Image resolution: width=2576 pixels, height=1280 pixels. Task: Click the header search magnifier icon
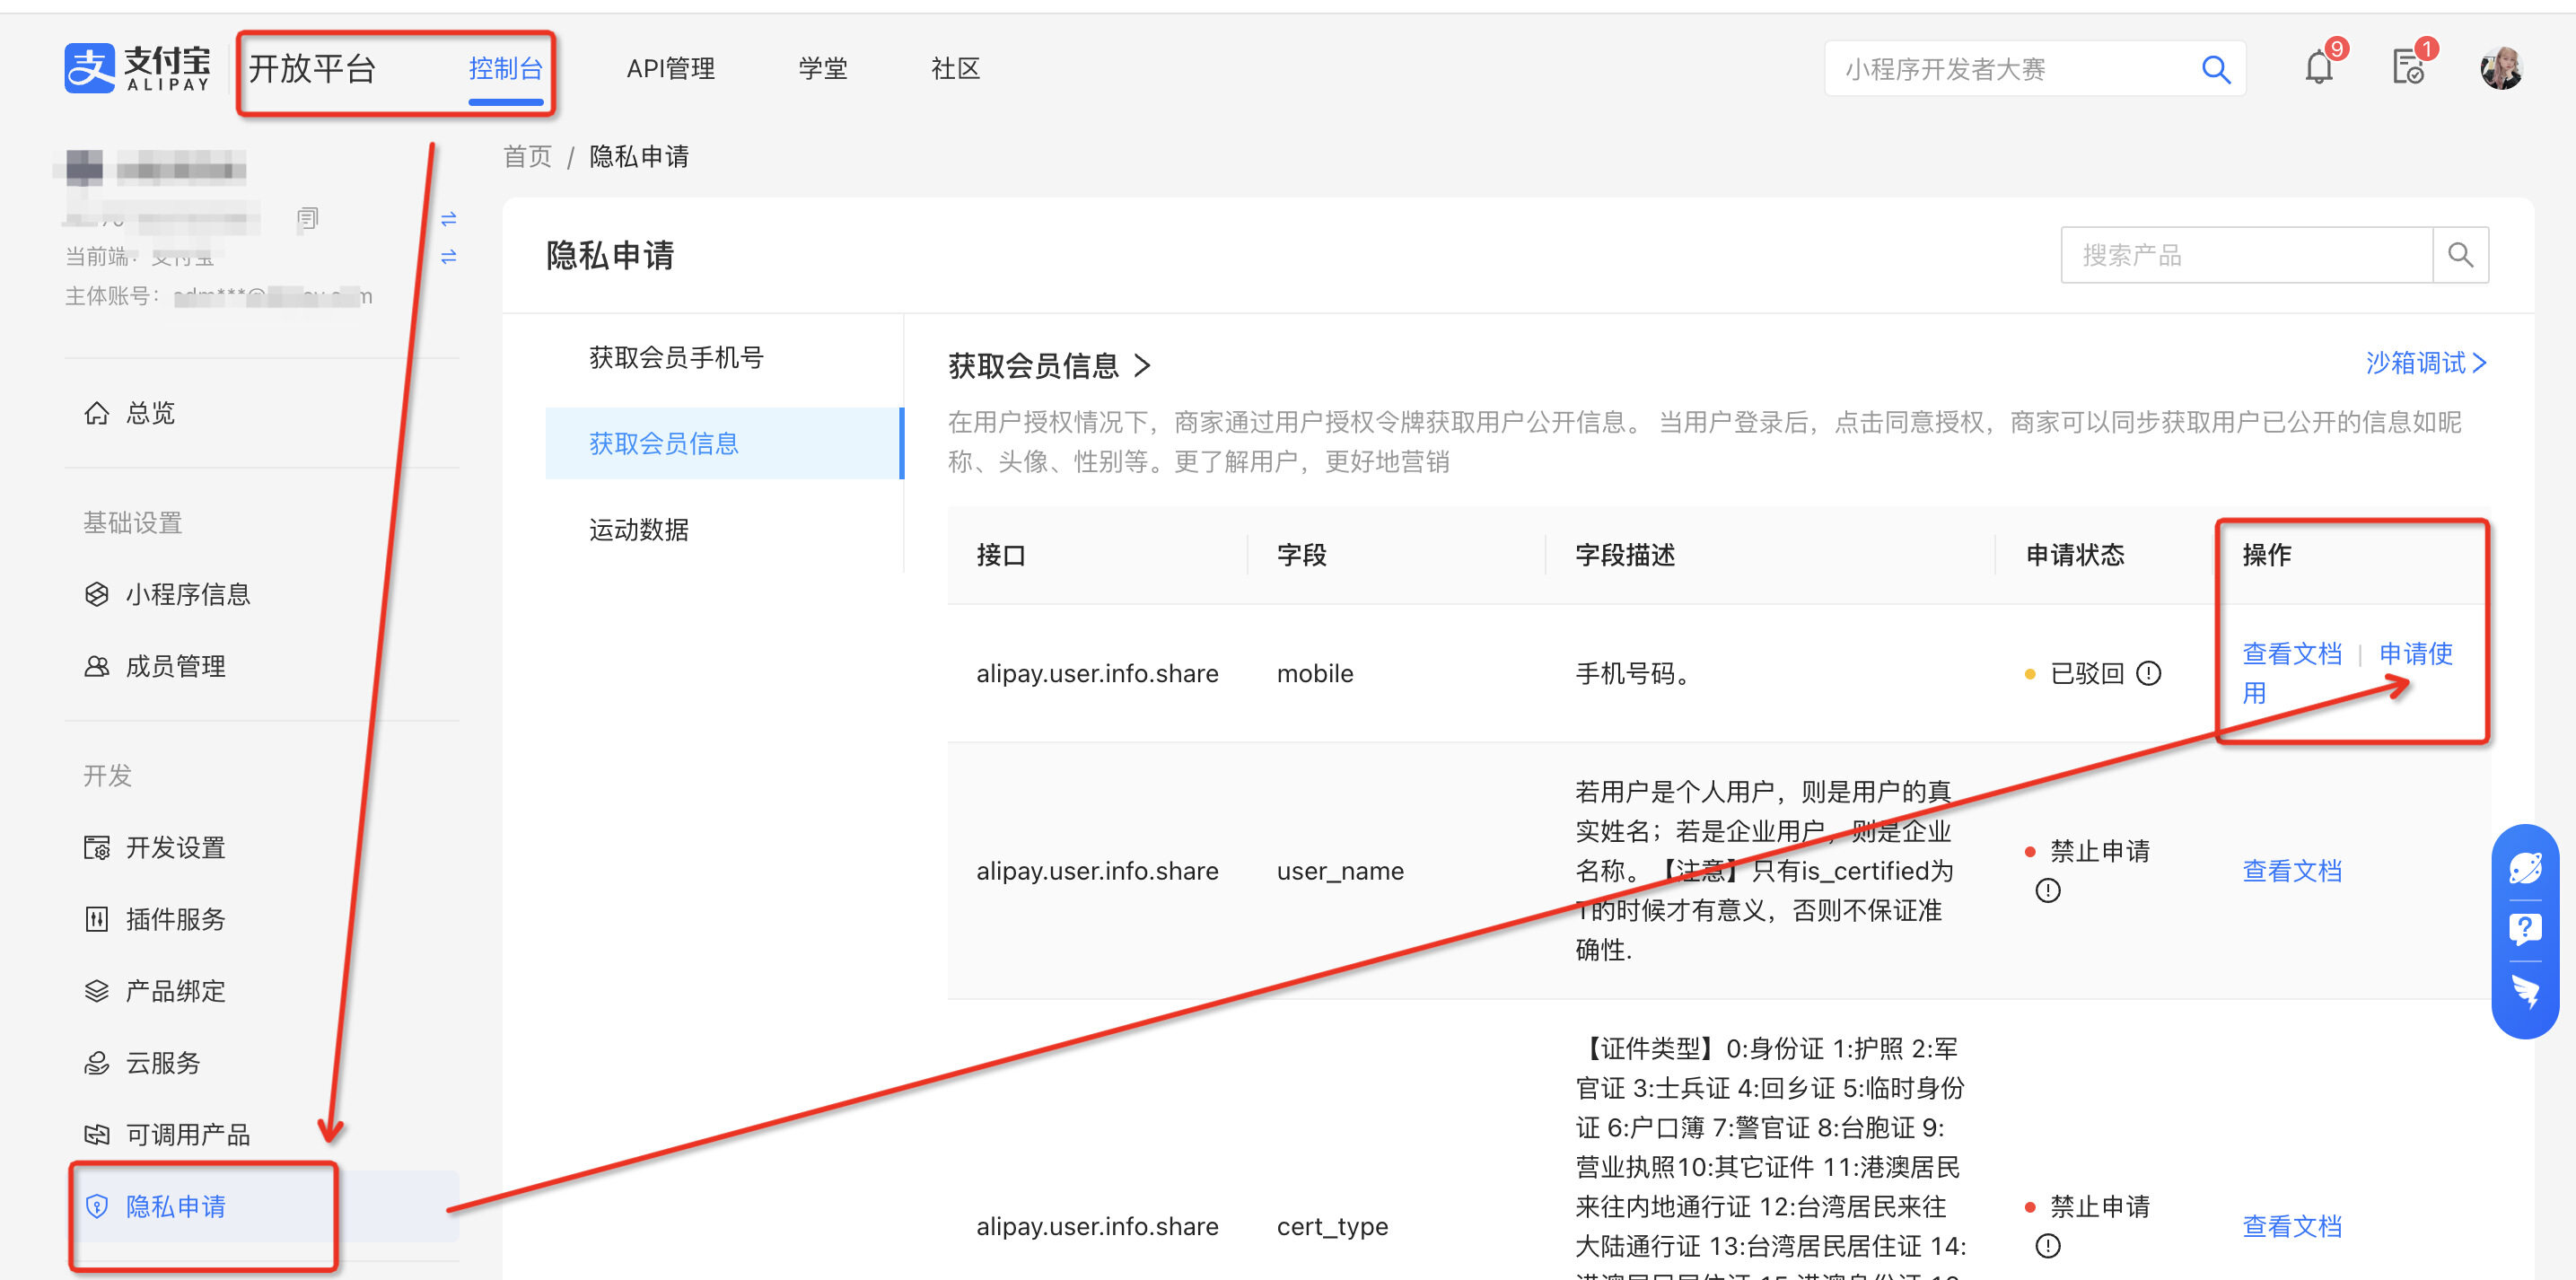[2215, 69]
